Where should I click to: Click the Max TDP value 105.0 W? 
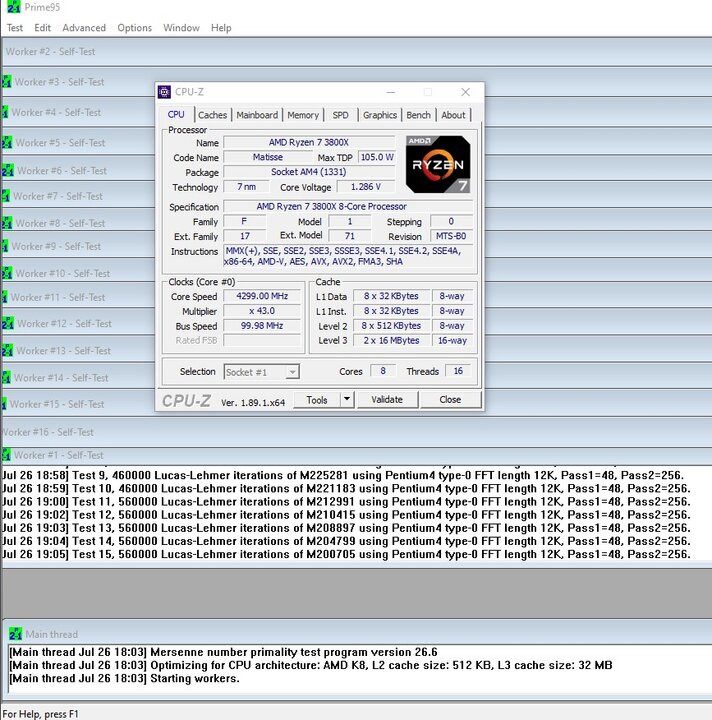[x=376, y=157]
